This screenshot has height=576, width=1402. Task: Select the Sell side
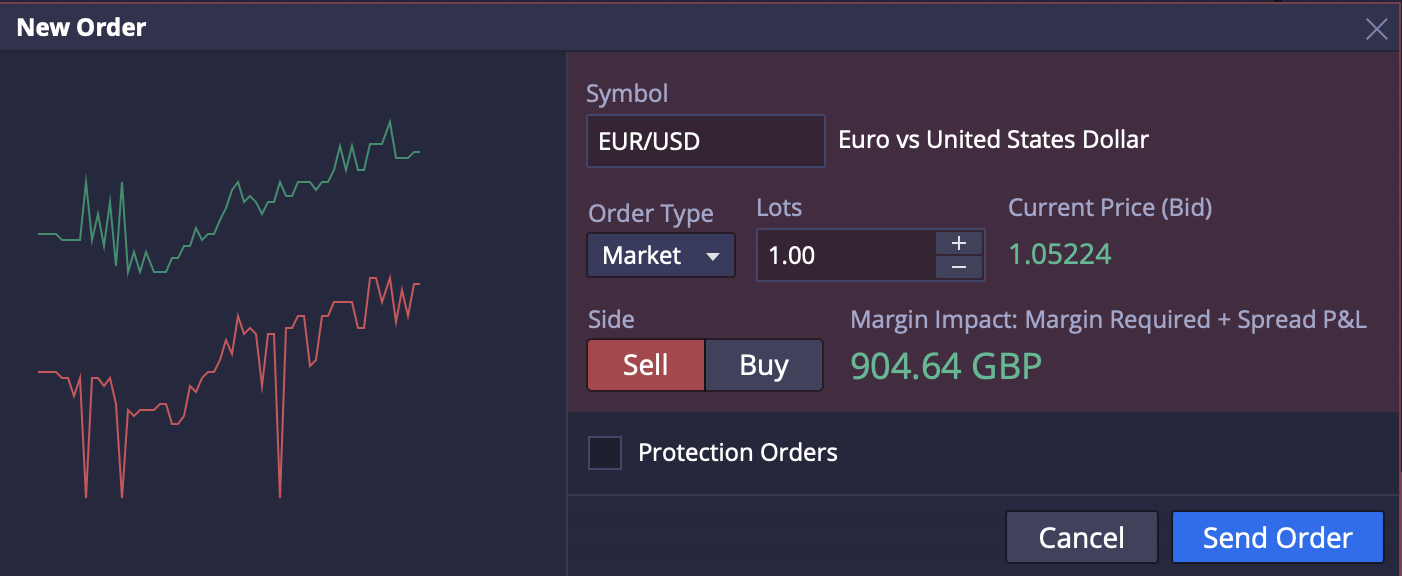[645, 365]
